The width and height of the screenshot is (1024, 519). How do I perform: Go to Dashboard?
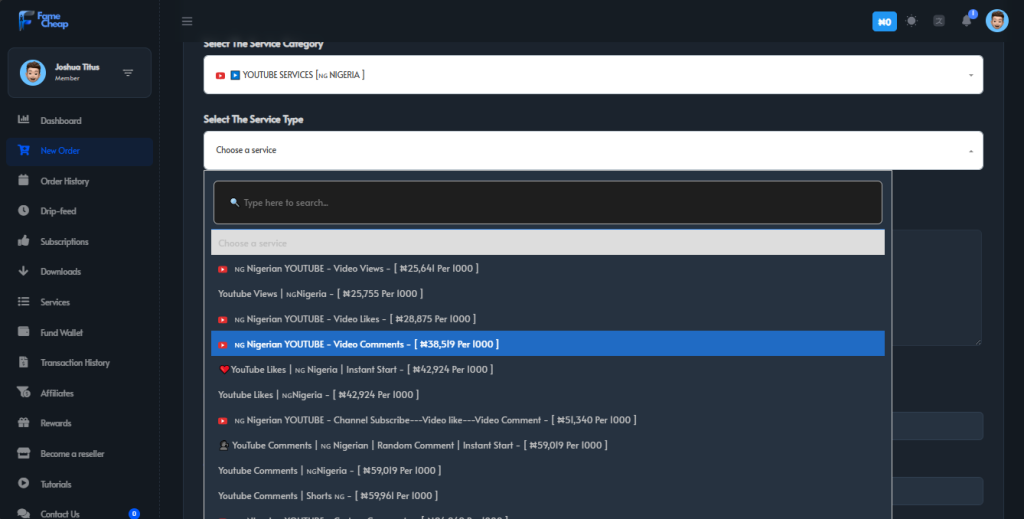(x=61, y=121)
